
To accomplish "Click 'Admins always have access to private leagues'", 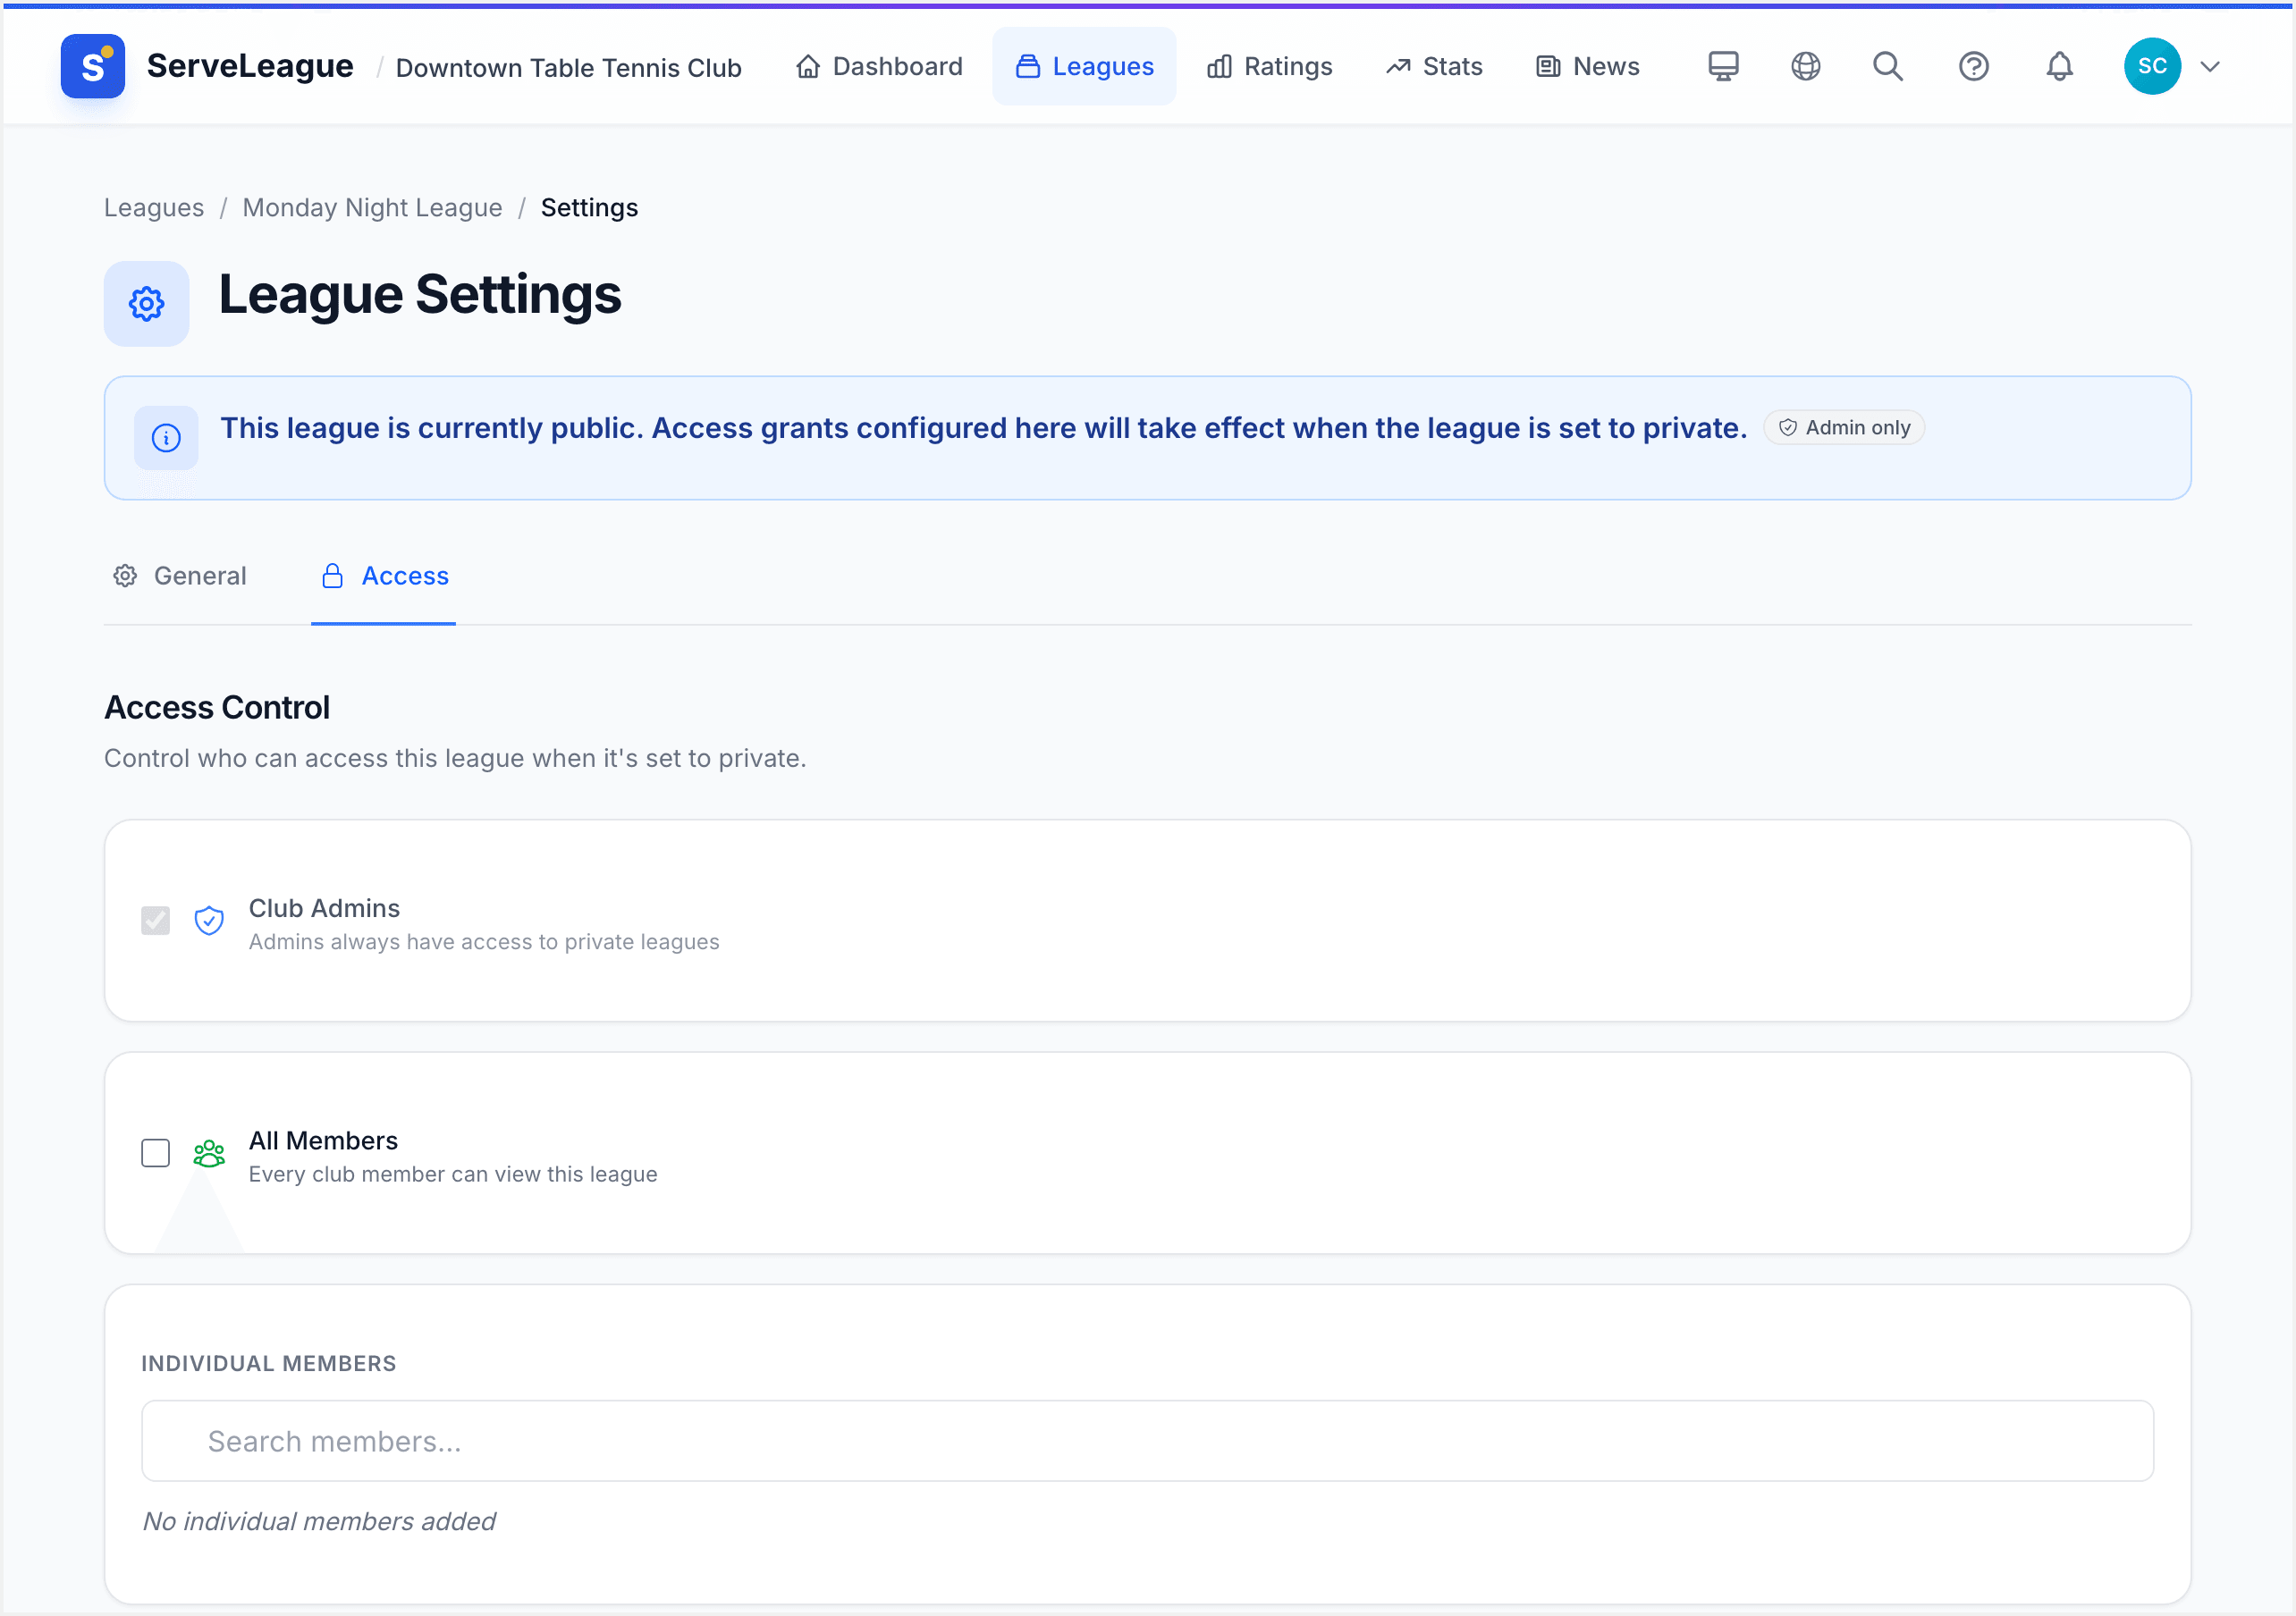I will pyautogui.click(x=484, y=942).
